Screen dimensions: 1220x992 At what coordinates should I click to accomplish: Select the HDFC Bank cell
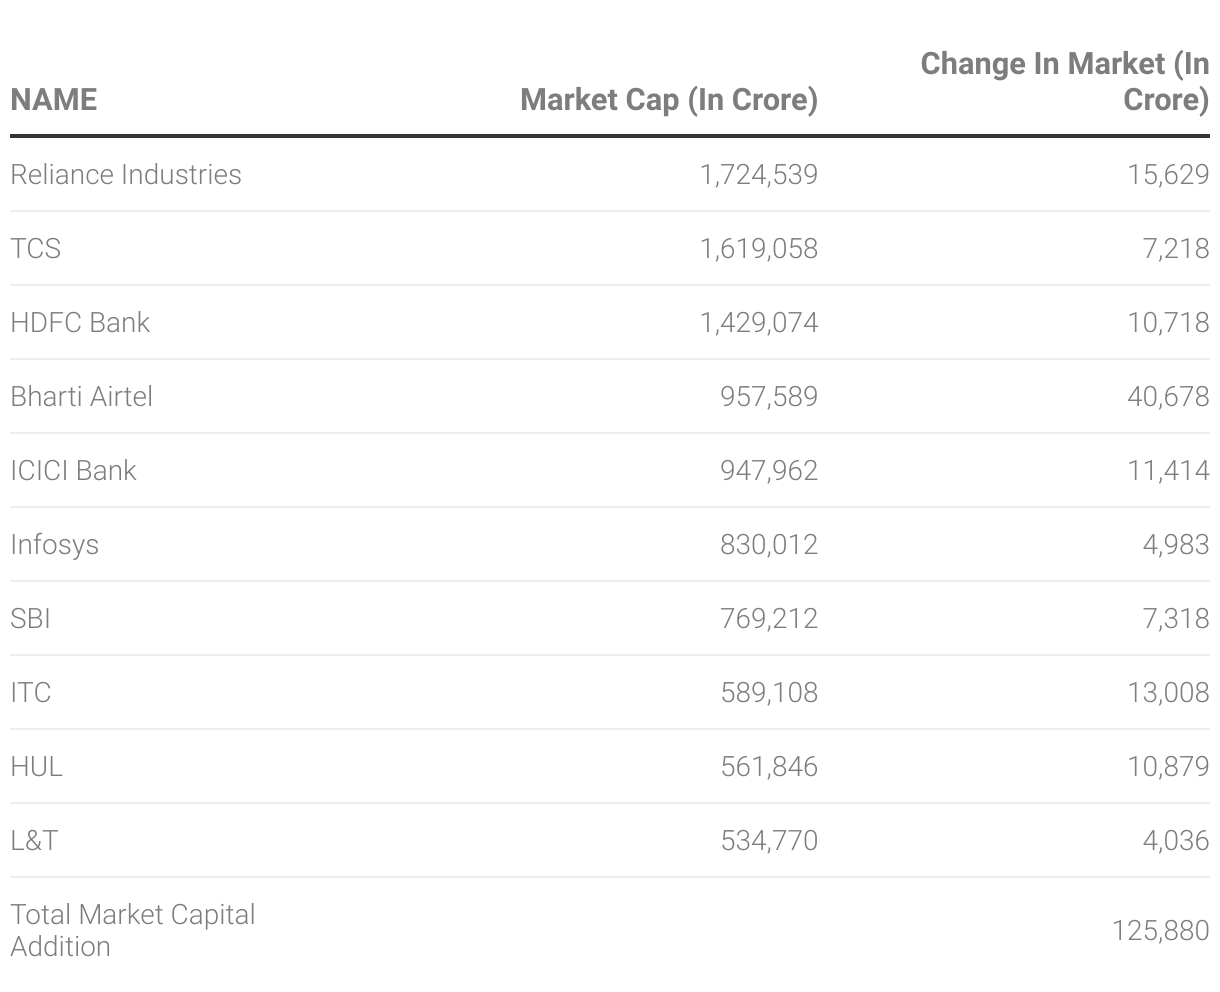point(80,323)
